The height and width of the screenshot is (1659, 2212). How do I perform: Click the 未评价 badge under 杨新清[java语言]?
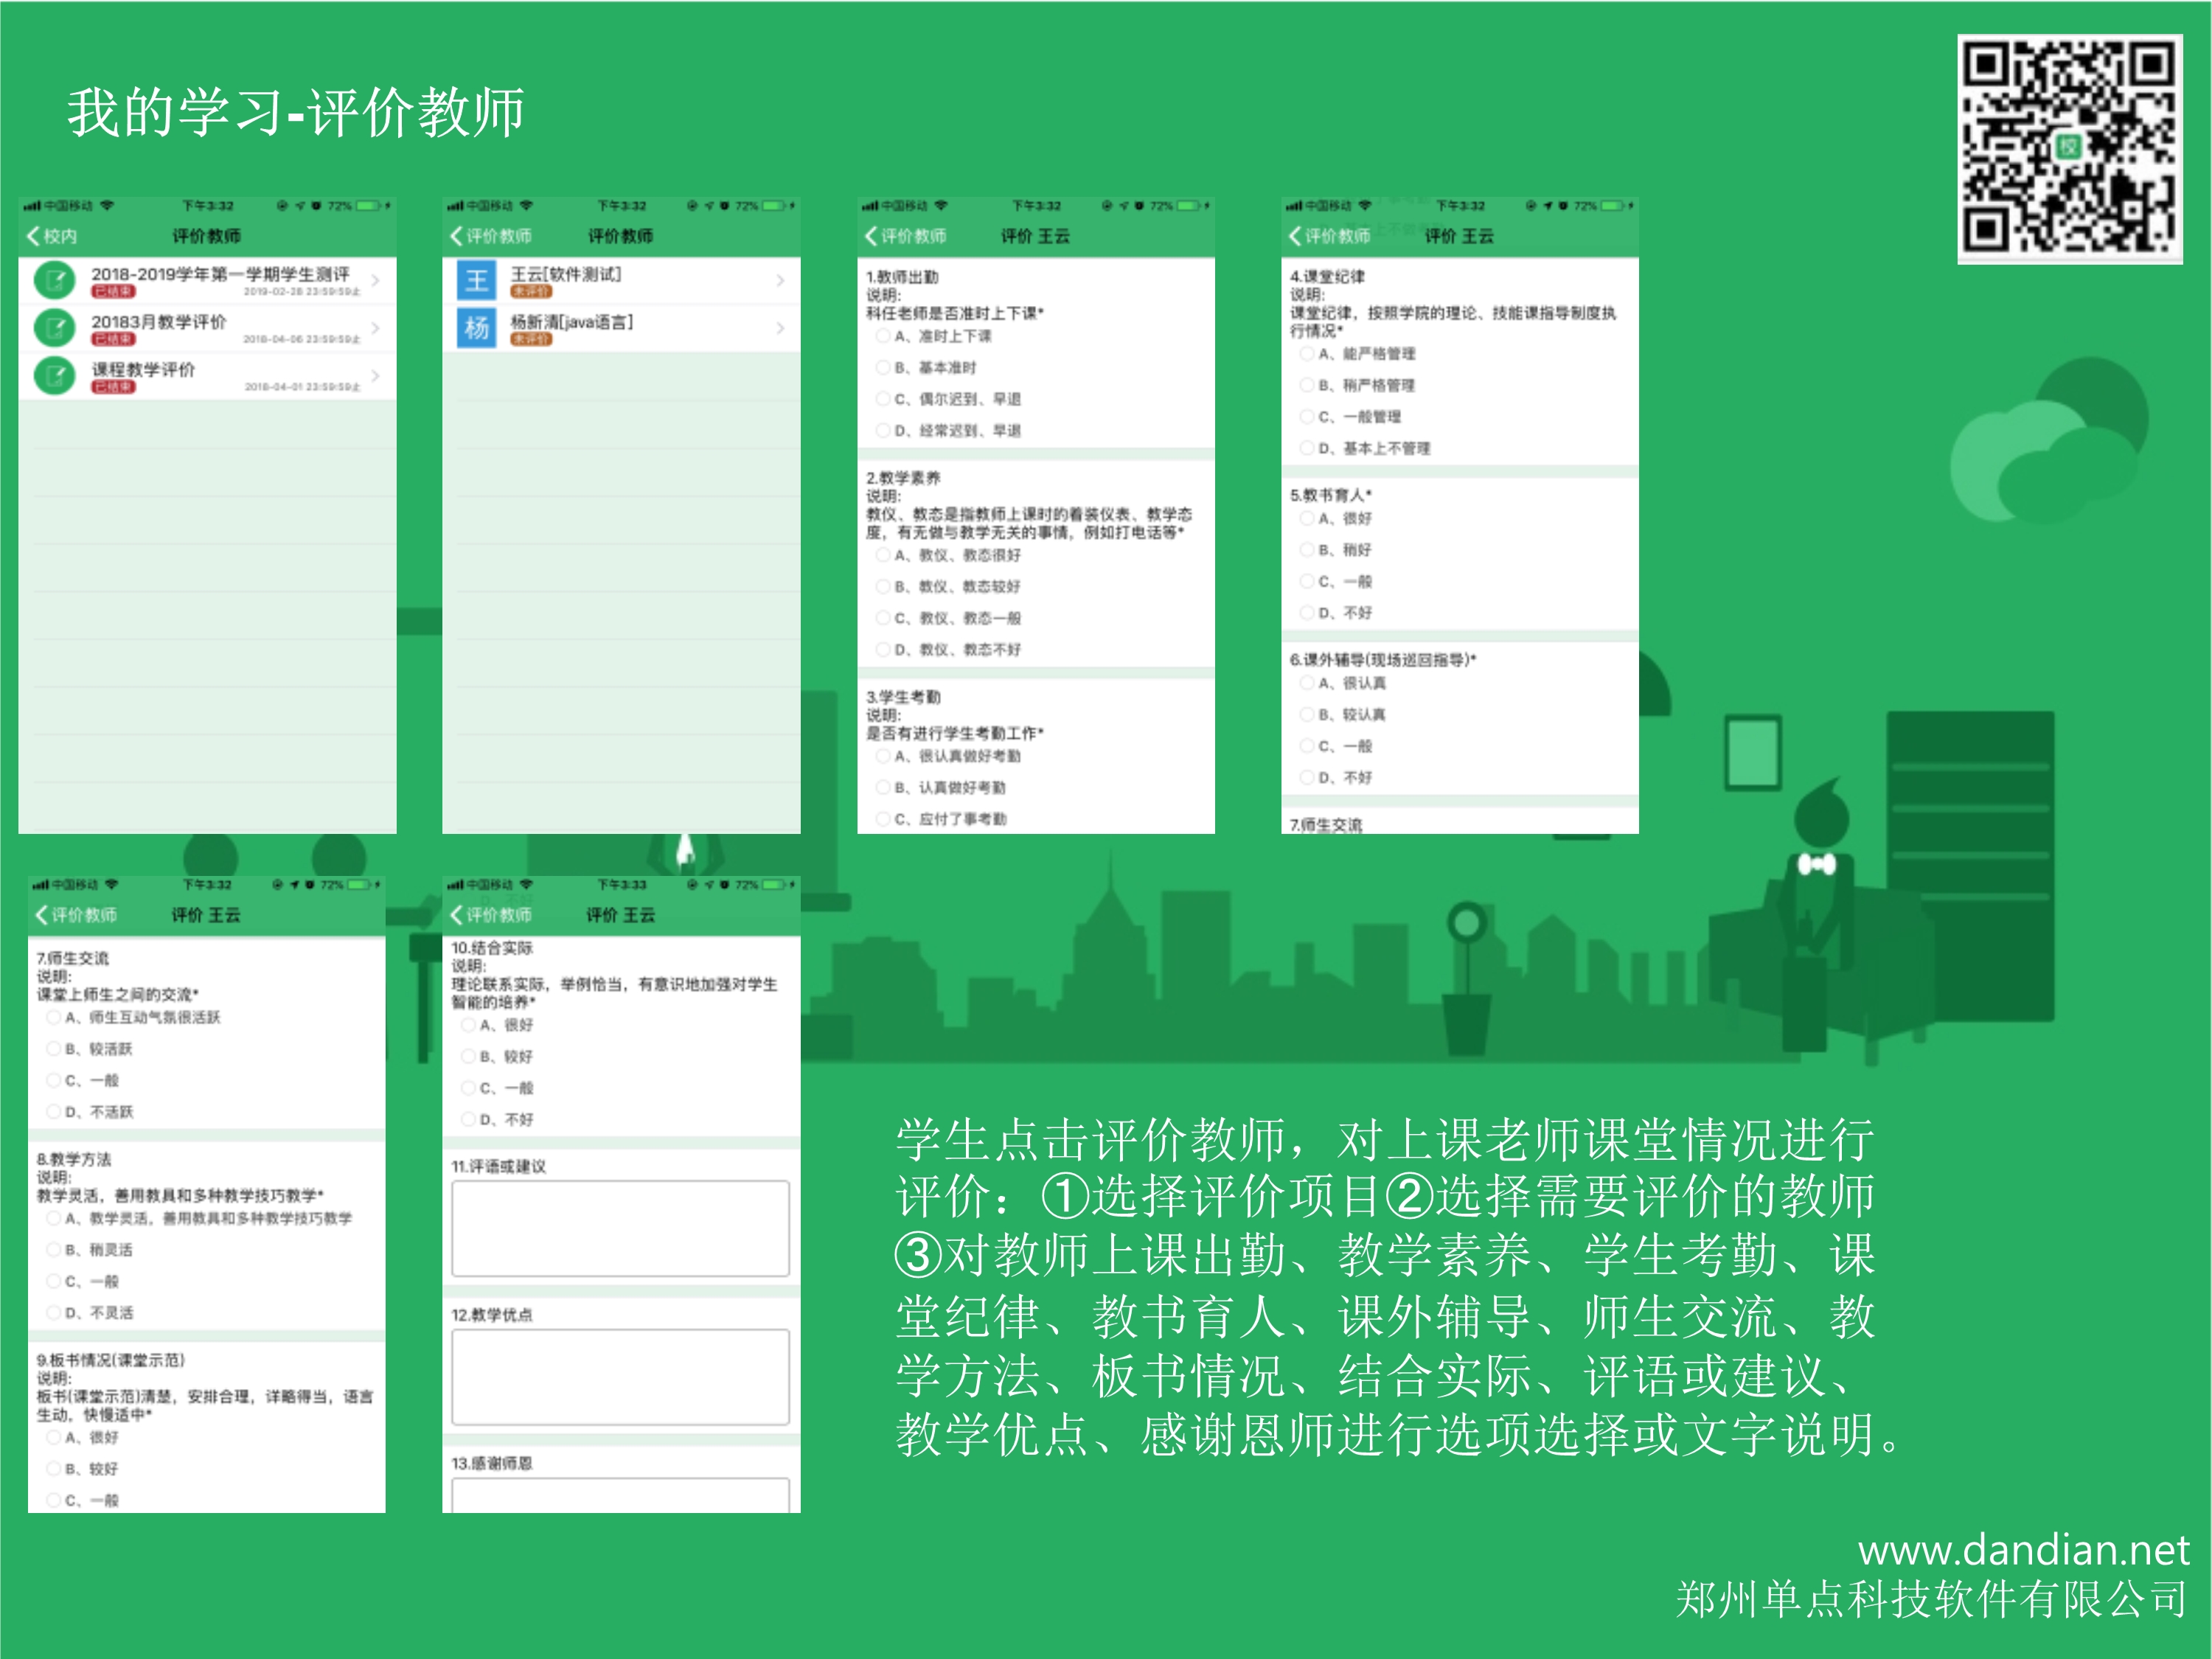531,339
